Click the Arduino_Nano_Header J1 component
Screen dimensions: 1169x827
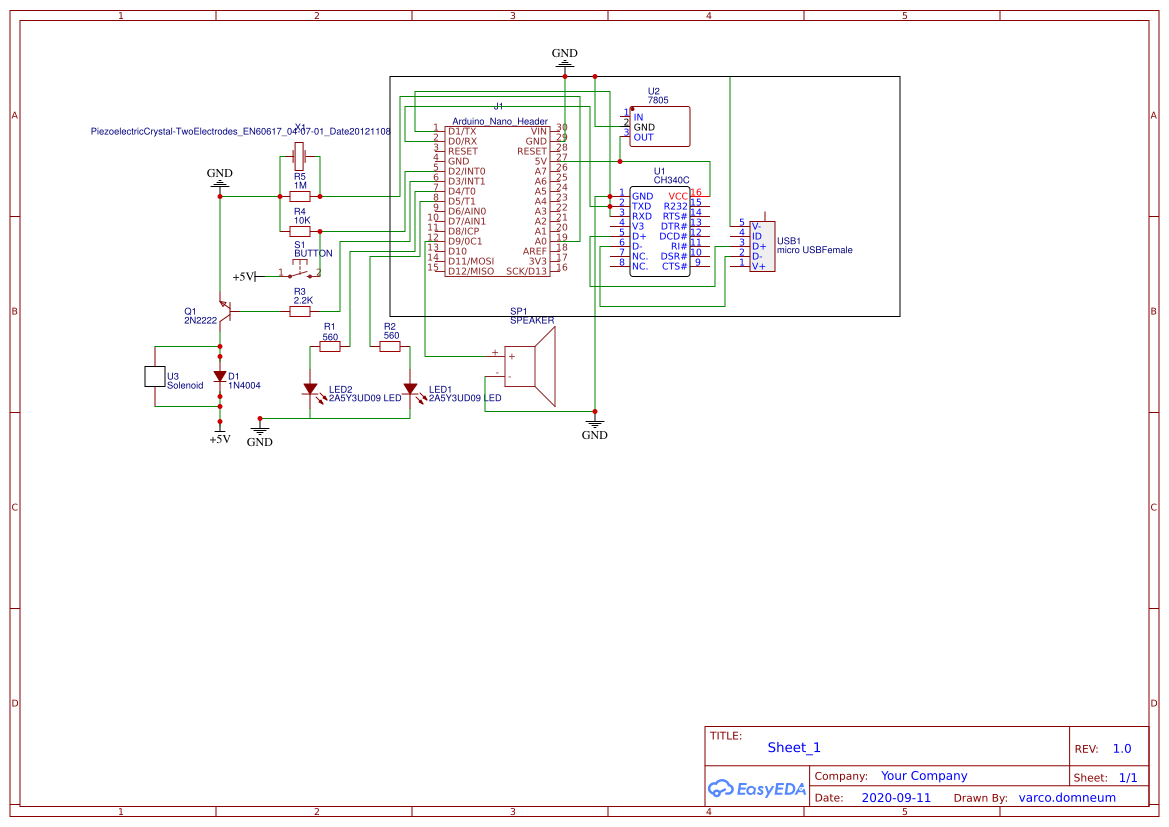[x=498, y=200]
